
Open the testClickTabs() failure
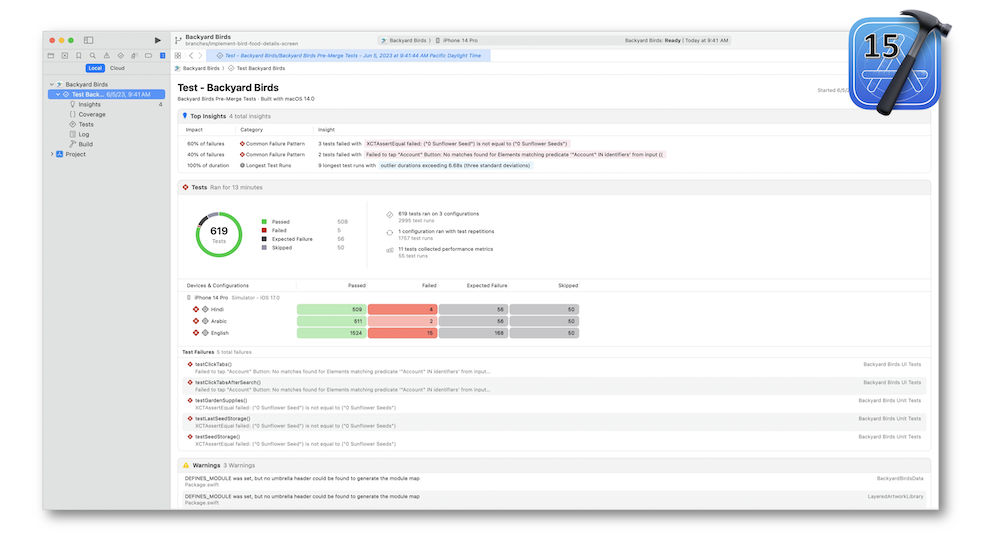point(554,368)
